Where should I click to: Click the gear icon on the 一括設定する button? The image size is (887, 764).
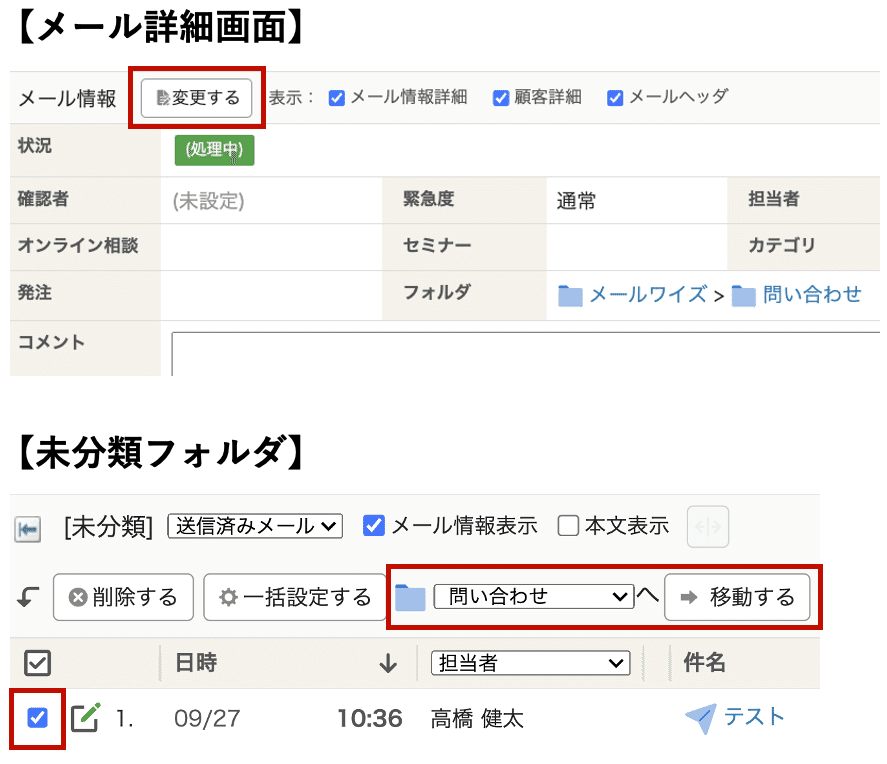[230, 597]
